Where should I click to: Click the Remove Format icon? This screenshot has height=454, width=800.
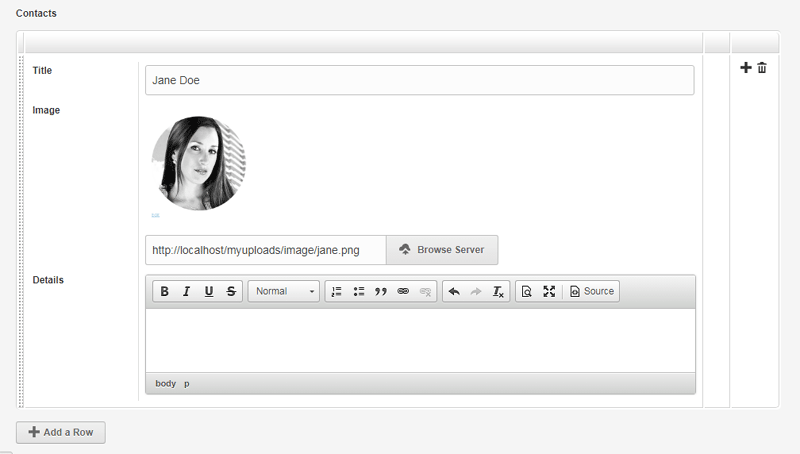[x=498, y=291]
